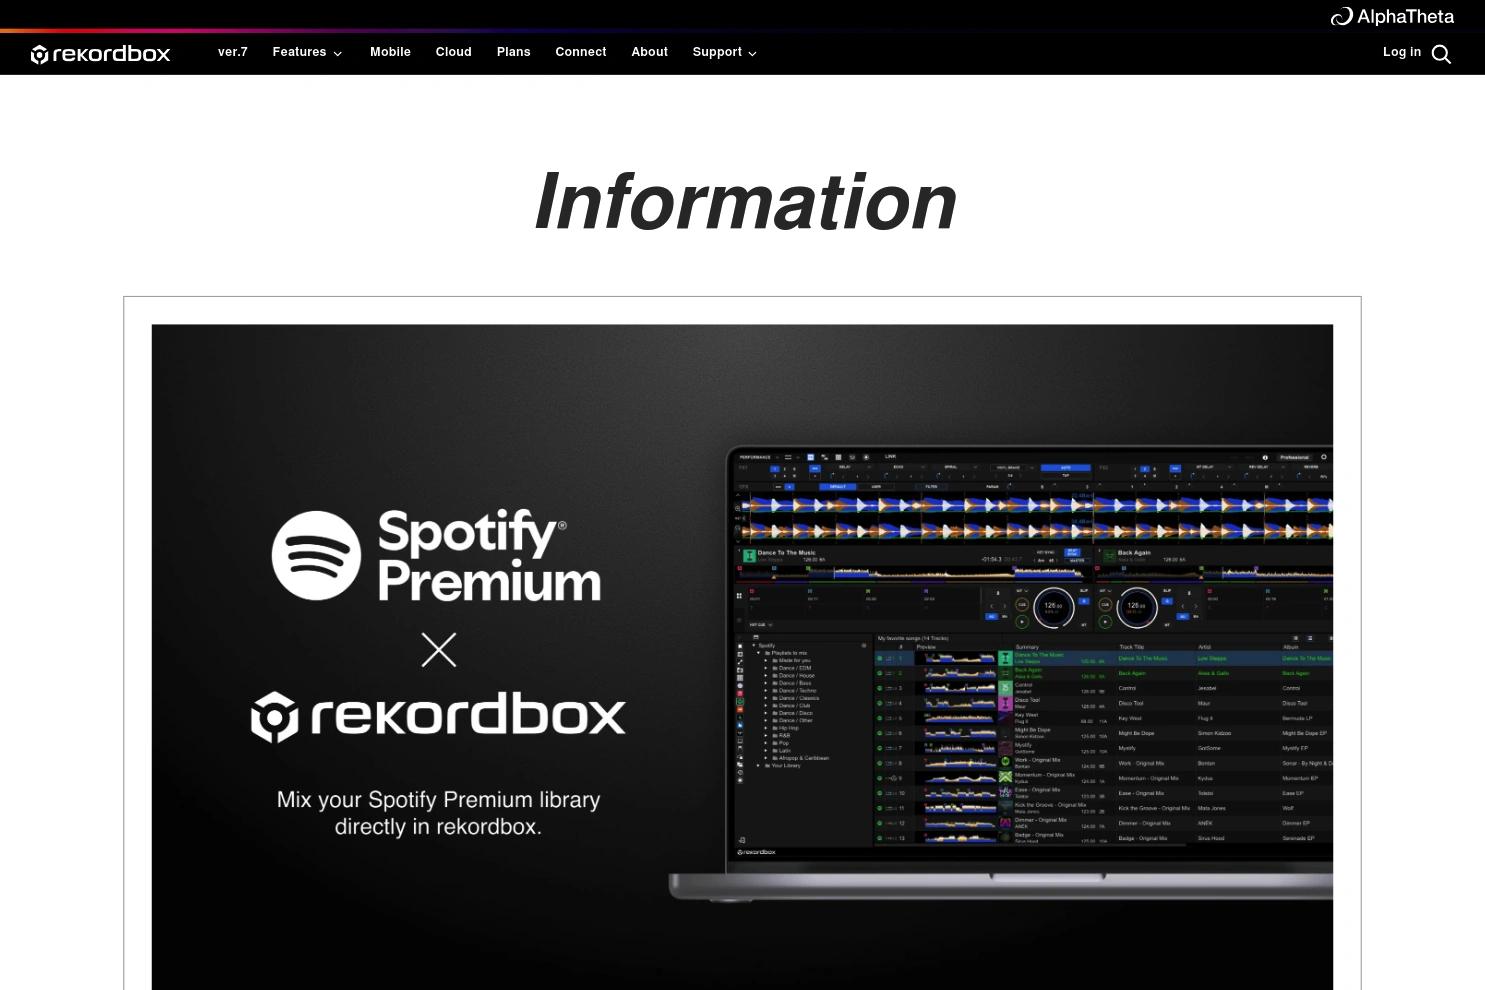
Task: Go to the ver.7 page
Action: pos(233,52)
